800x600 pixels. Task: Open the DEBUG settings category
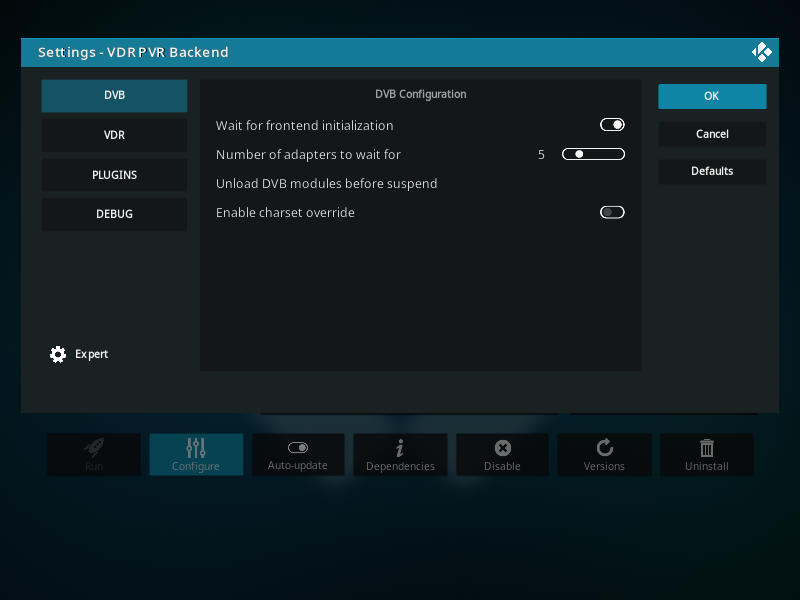tap(114, 214)
